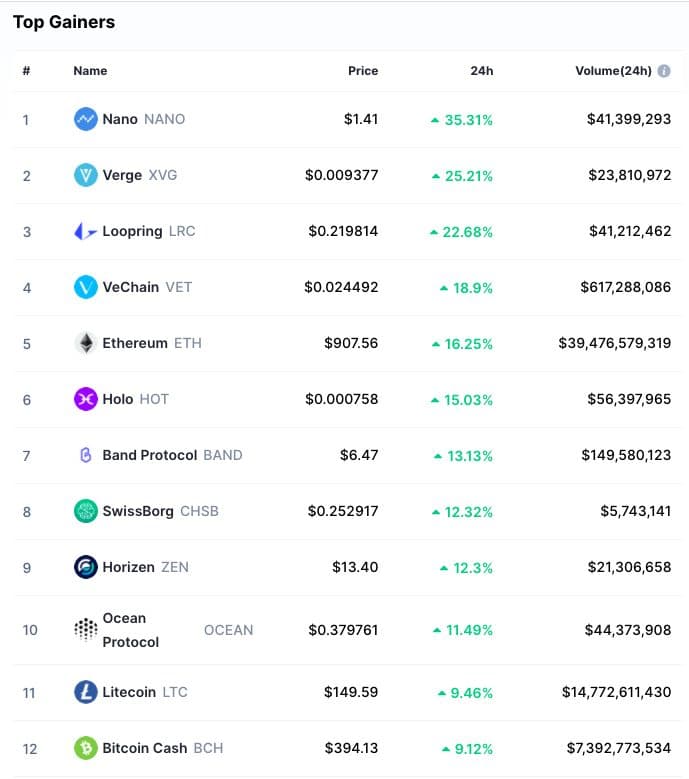This screenshot has width=689, height=779.
Task: Click the SwissBorg green logo icon
Action: click(86, 511)
